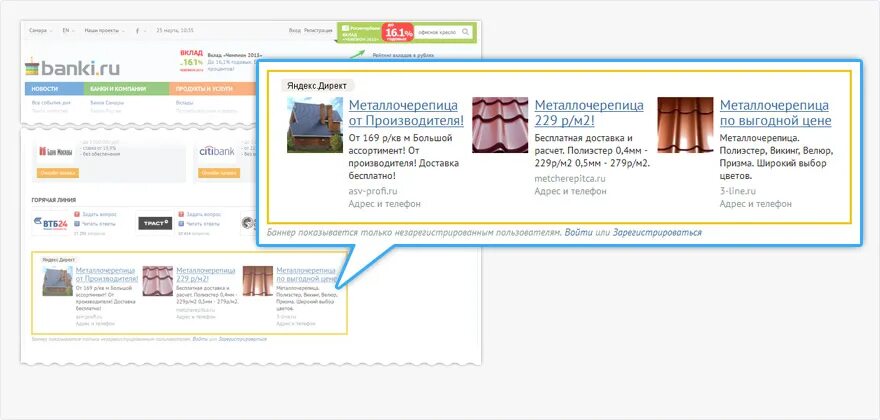Click the orange button under Citibank
Image resolution: width=880 pixels, height=420 pixels.
click(x=219, y=173)
